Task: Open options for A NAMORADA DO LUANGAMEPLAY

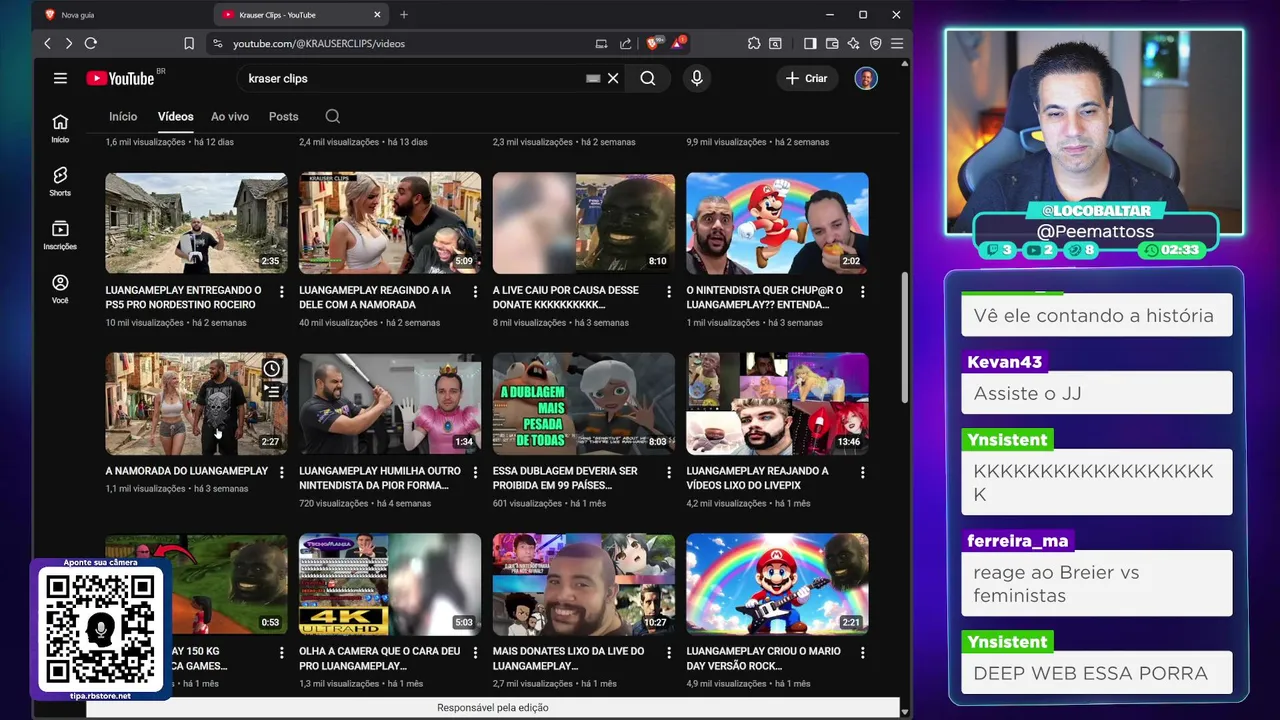Action: click(281, 472)
